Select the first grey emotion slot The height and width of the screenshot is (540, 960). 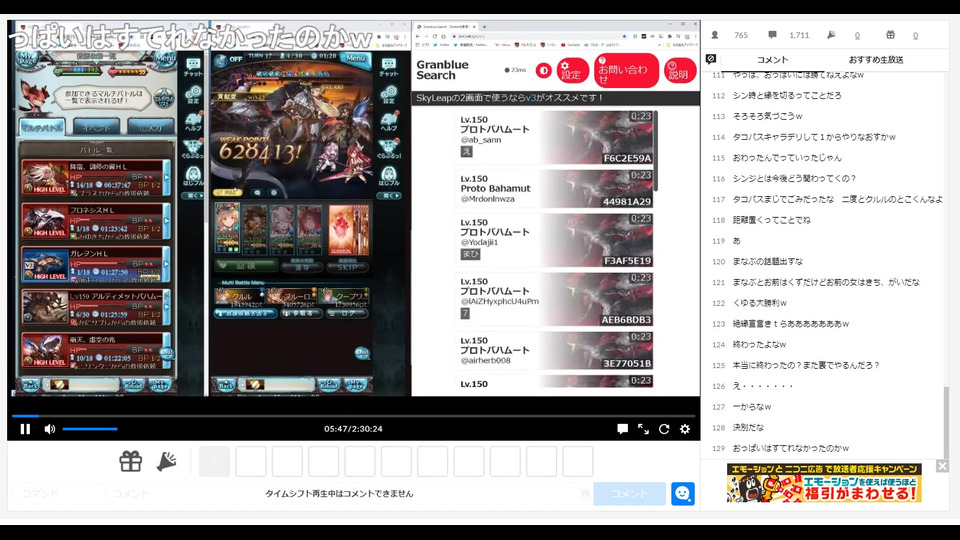point(214,461)
